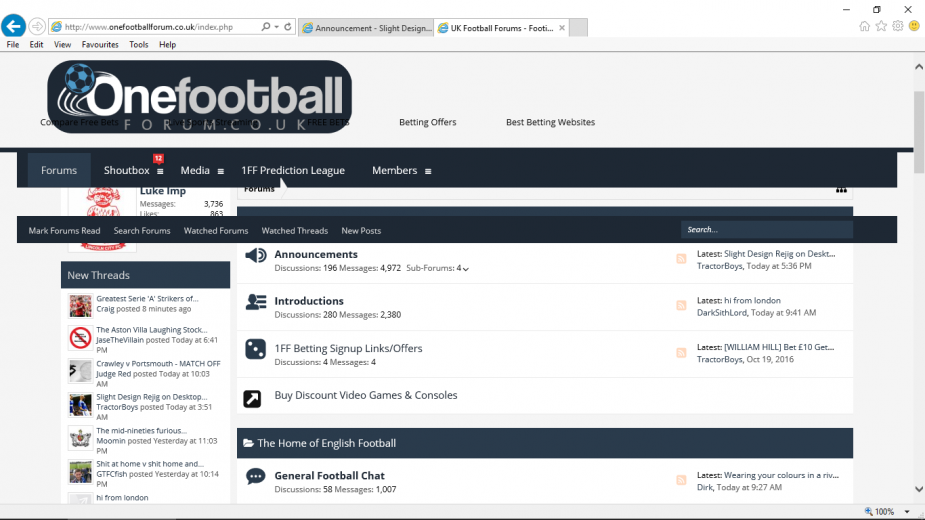The width and height of the screenshot is (925, 520).
Task: Click the Shoutbox notification badge showing 12
Action: click(158, 158)
